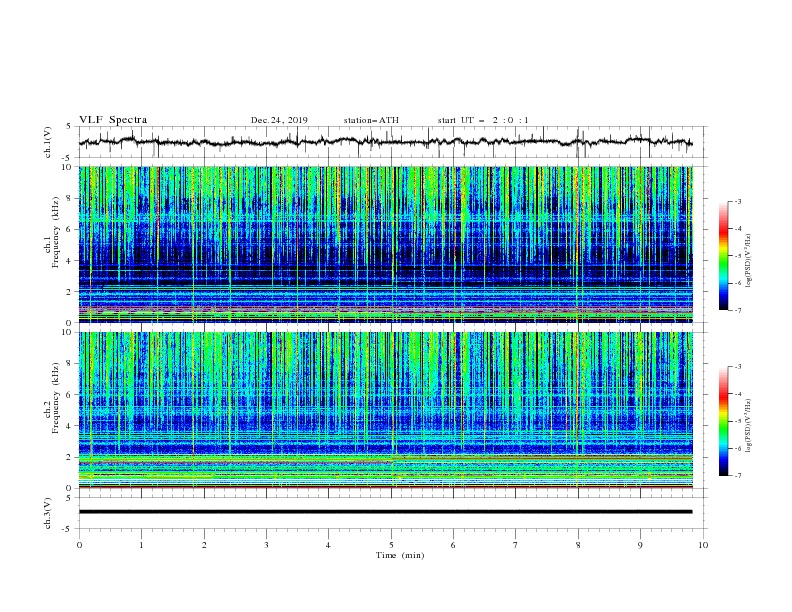
Task: Click the "-7" tick on ch.1 colorbar
Action: pyautogui.click(x=738, y=310)
